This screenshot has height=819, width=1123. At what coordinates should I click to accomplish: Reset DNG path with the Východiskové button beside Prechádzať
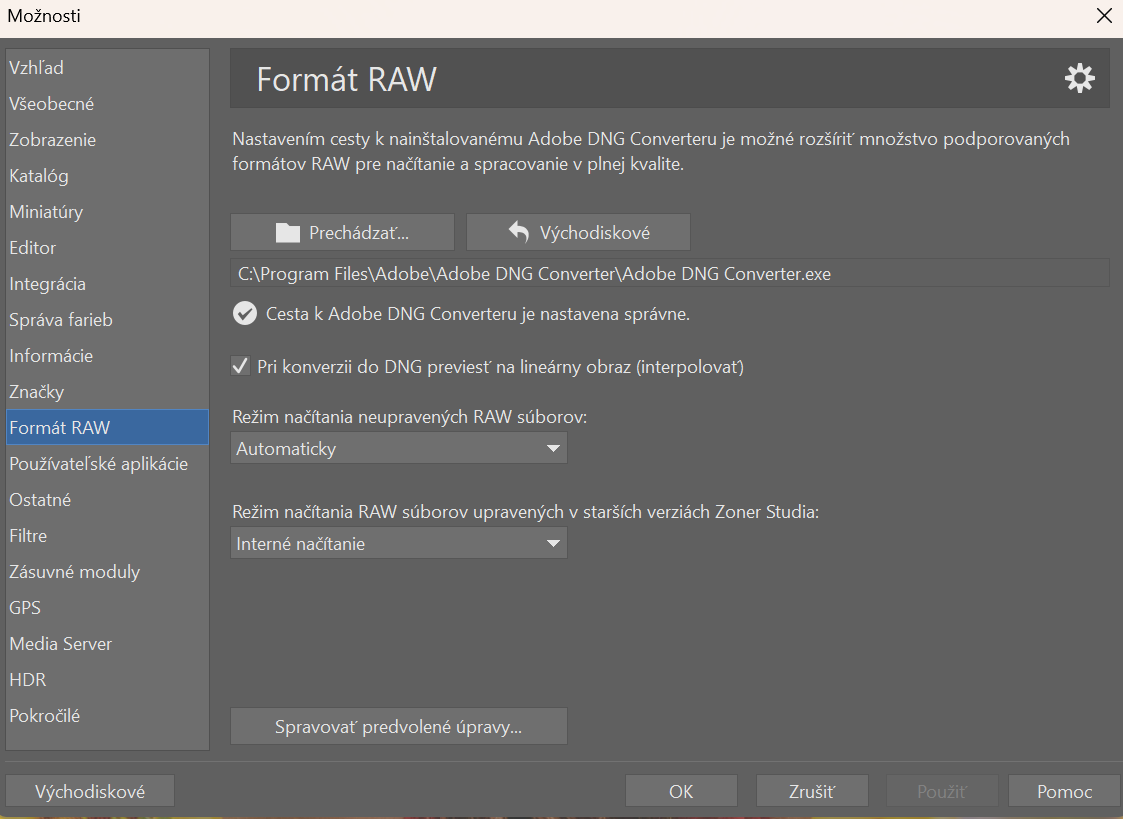578,232
